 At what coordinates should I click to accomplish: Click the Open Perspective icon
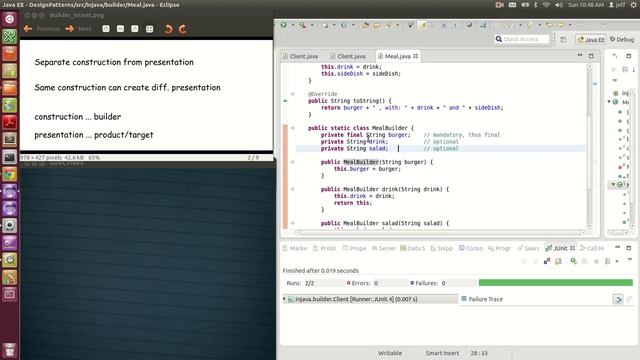pyautogui.click(x=563, y=40)
